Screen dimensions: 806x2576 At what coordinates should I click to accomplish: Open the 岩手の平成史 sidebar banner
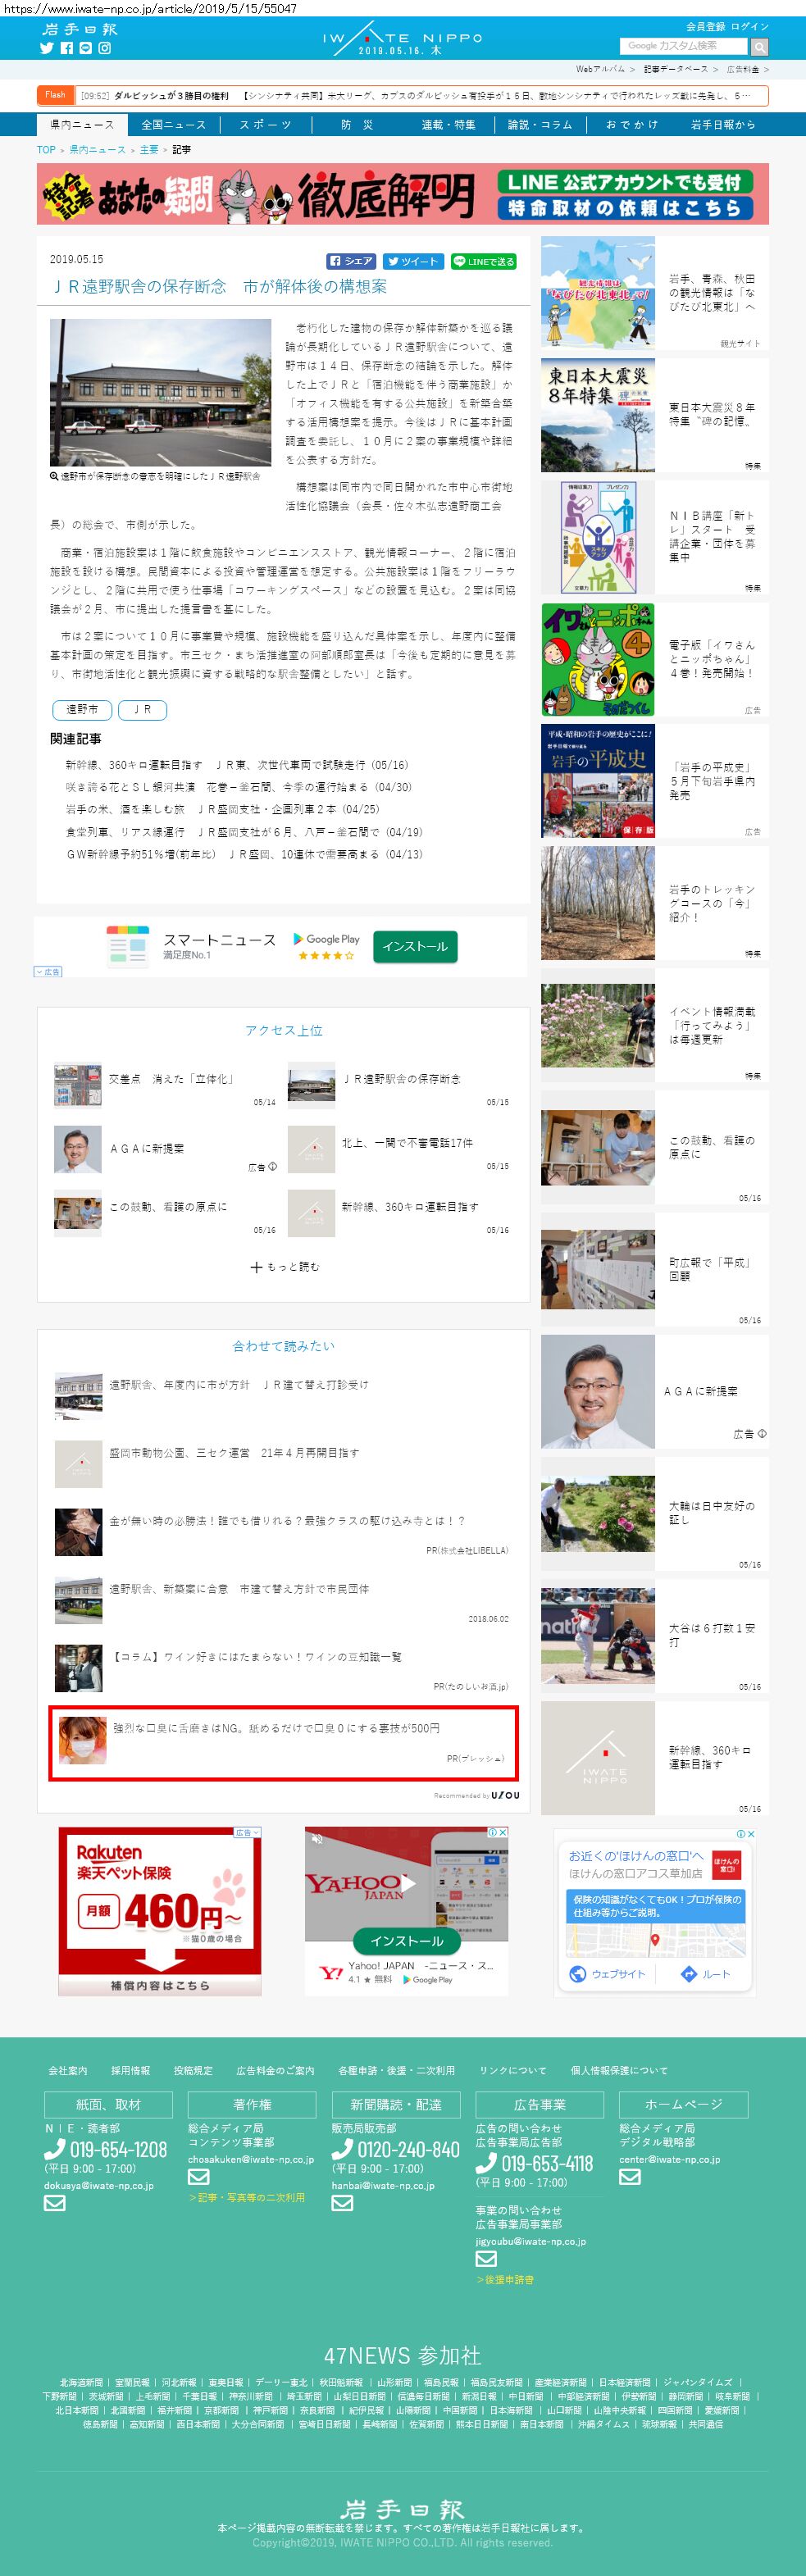coord(655,781)
